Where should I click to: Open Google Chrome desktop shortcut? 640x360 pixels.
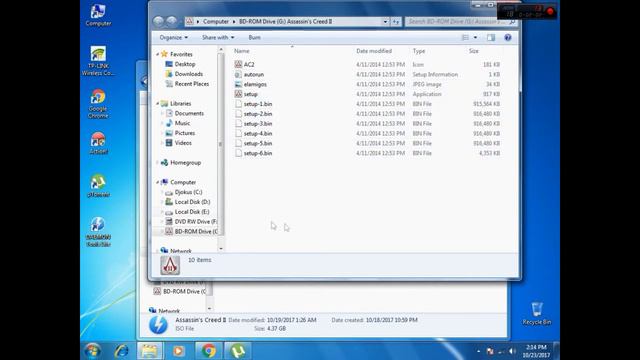(x=98, y=104)
